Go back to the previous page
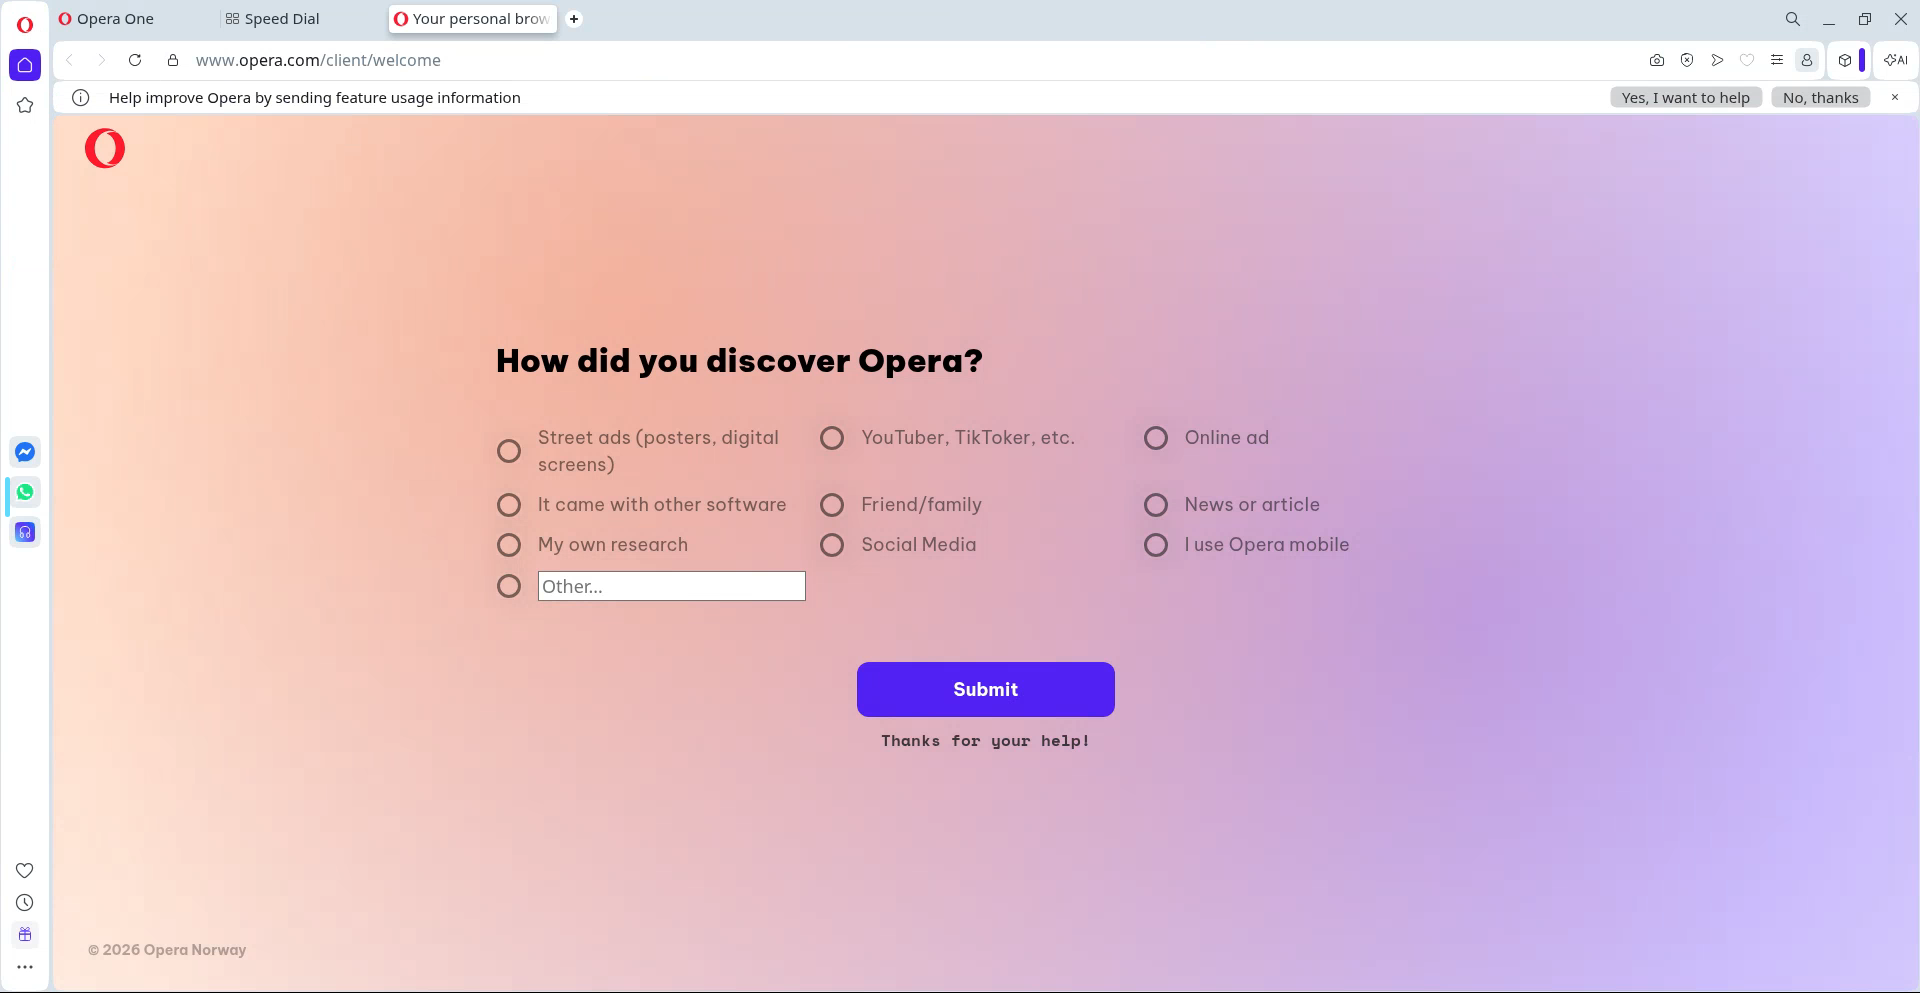Image resolution: width=1920 pixels, height=993 pixels. 69,60
